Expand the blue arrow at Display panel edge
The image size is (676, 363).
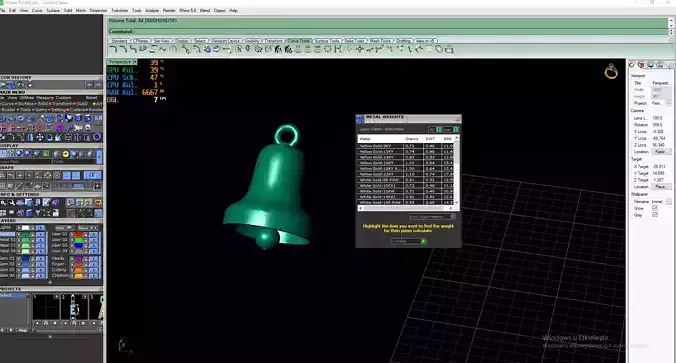pos(100,157)
